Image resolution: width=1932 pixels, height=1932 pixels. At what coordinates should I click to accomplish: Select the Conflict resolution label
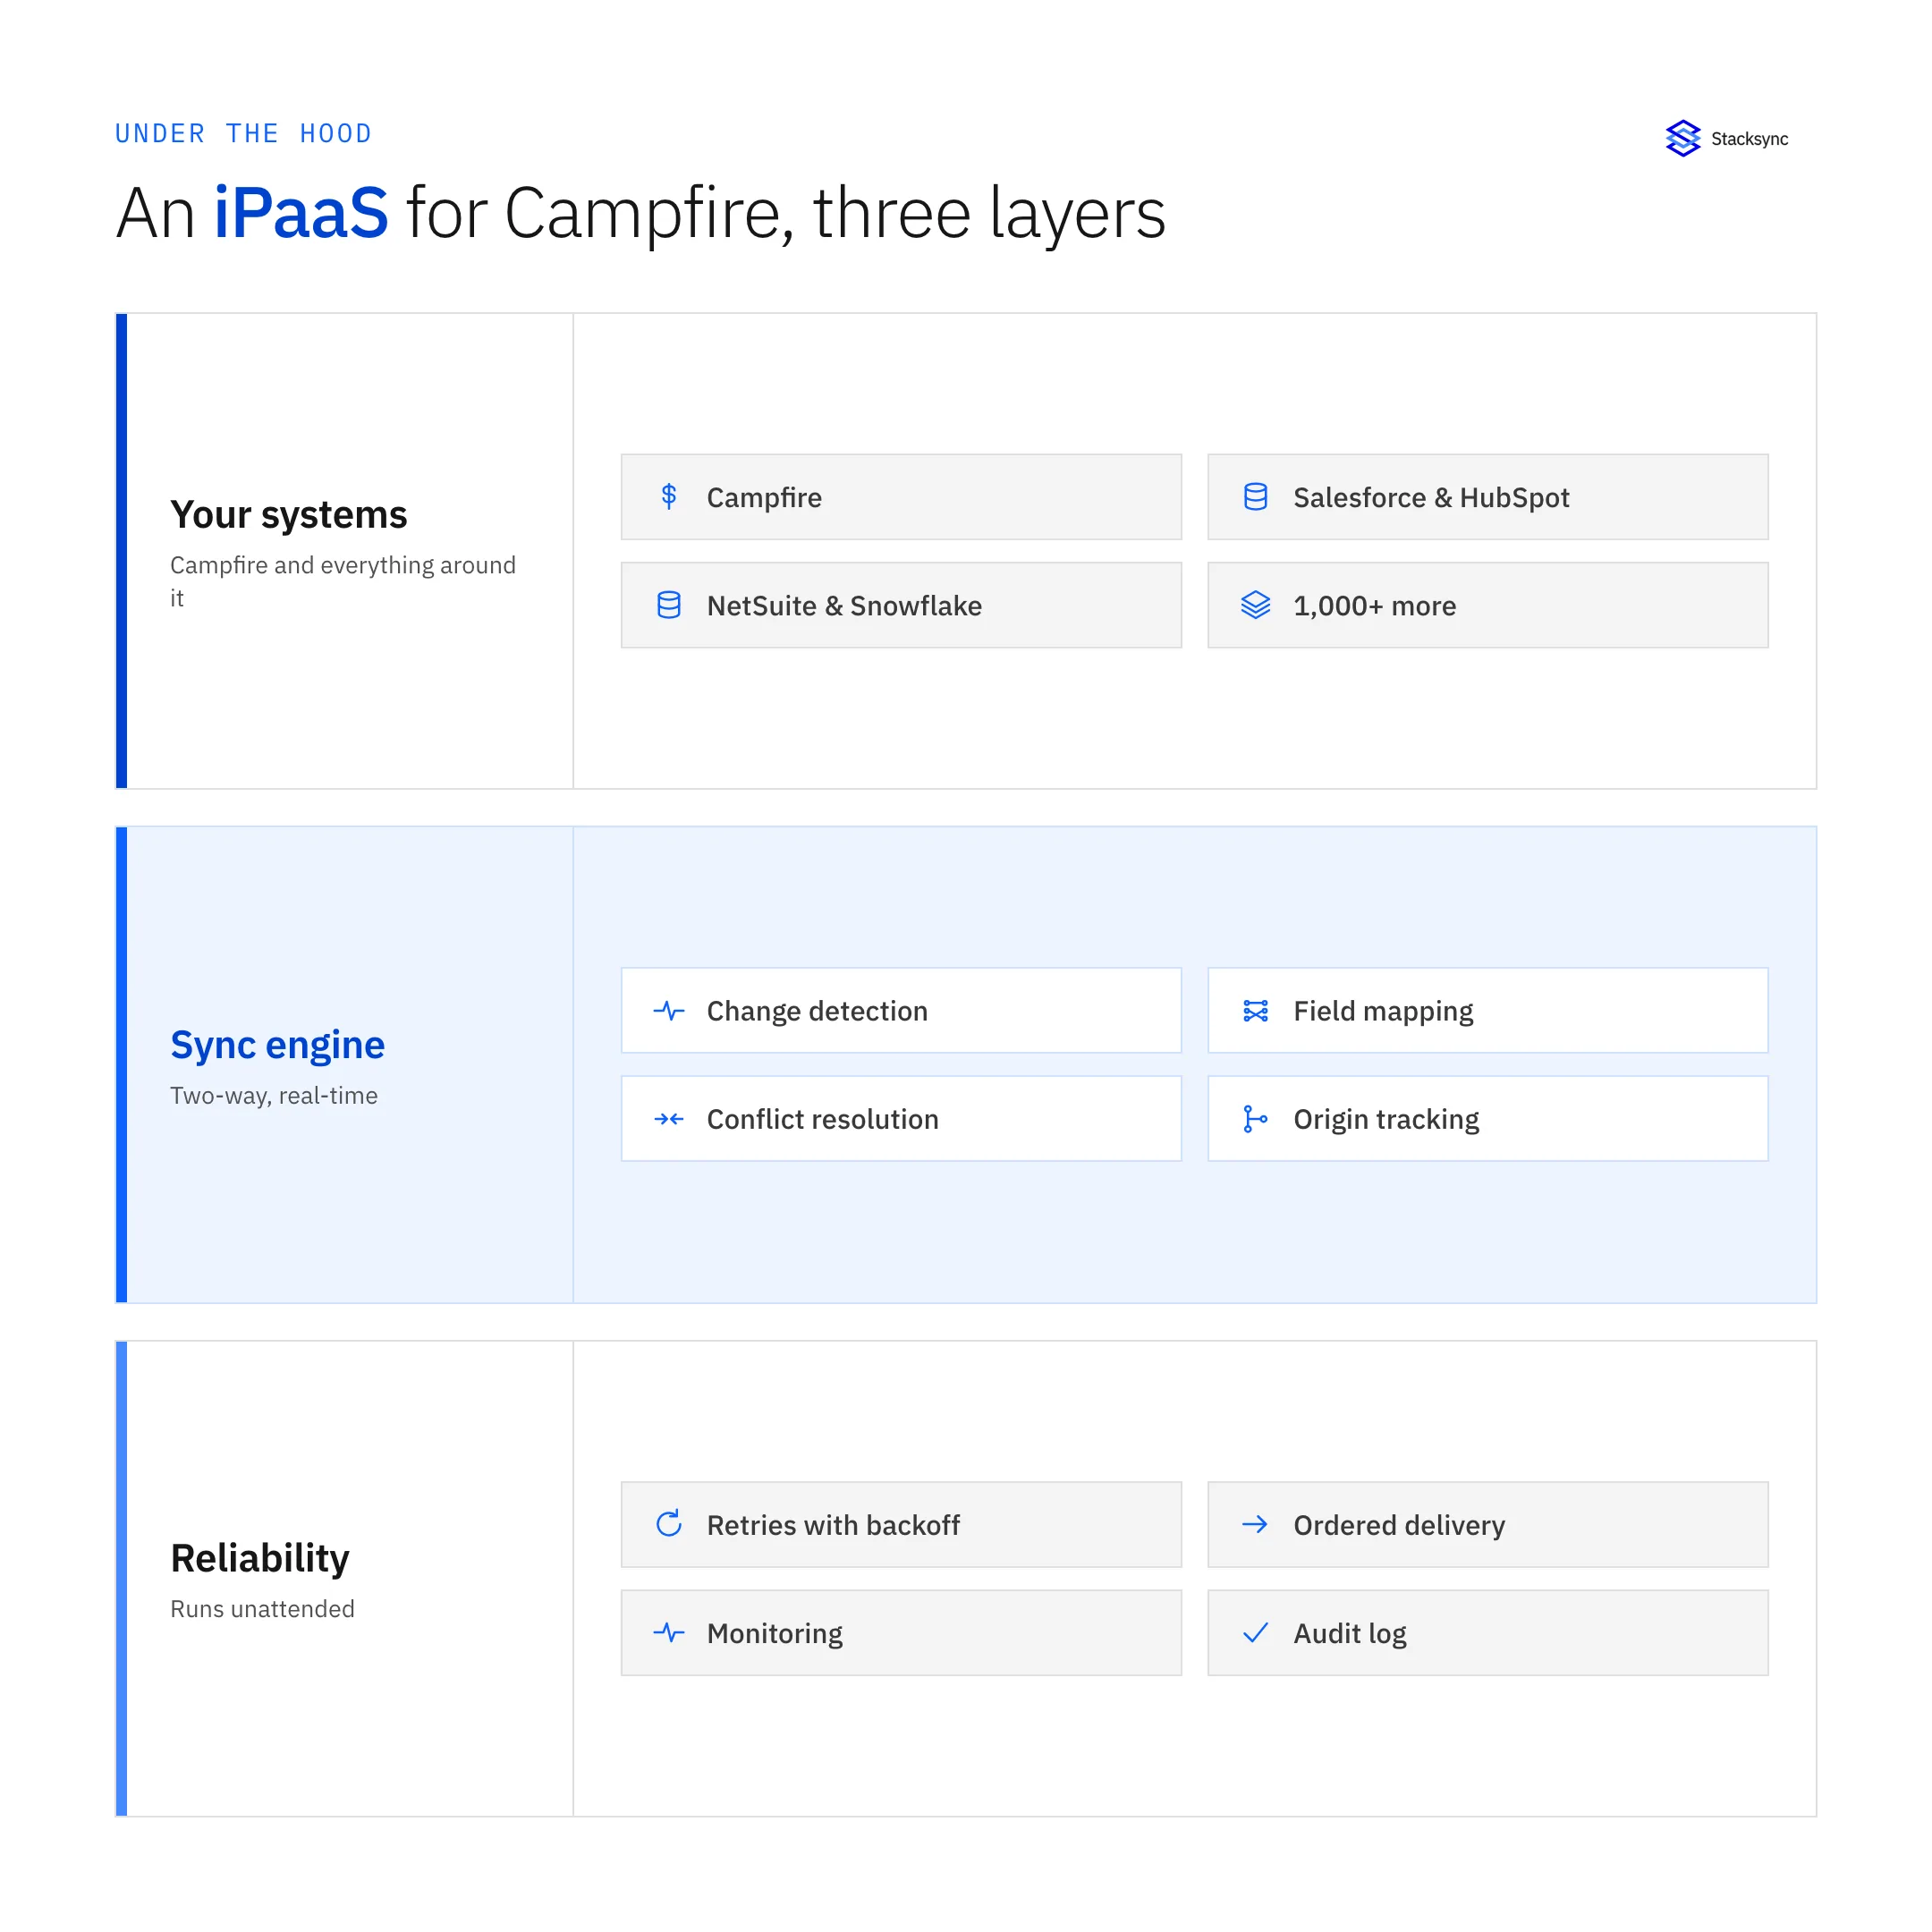tap(822, 1119)
